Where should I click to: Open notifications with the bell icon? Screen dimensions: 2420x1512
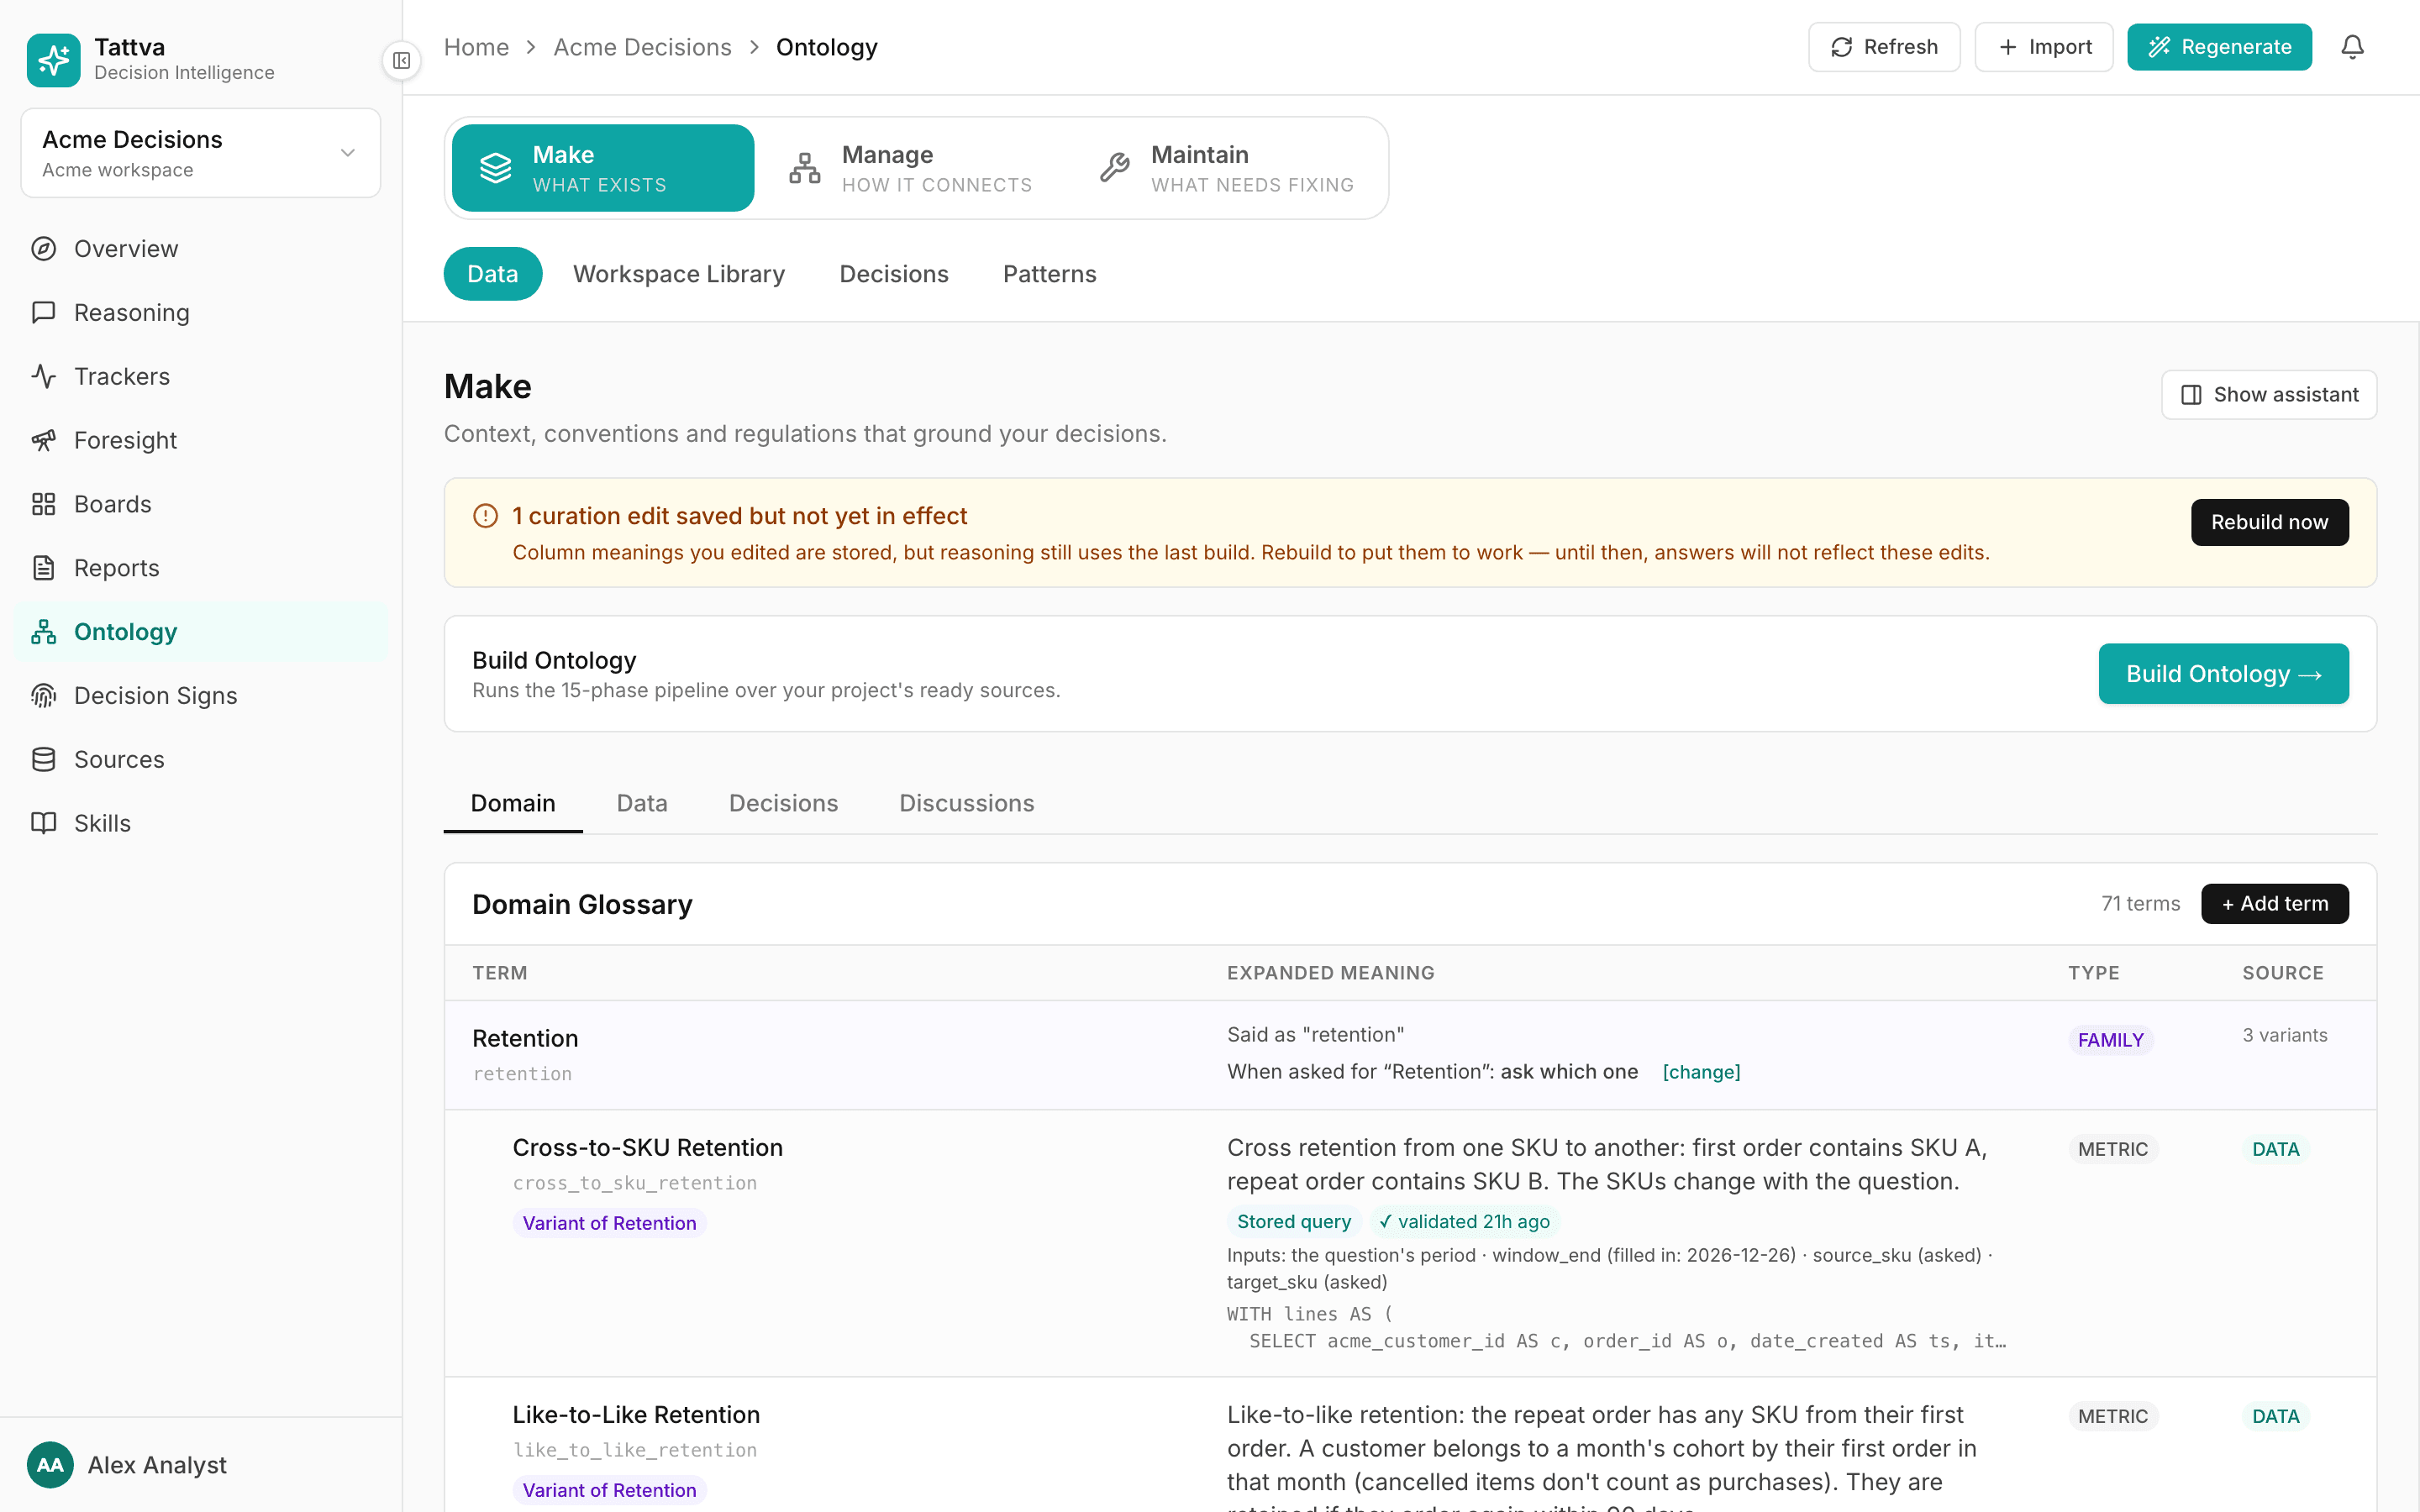[2352, 47]
